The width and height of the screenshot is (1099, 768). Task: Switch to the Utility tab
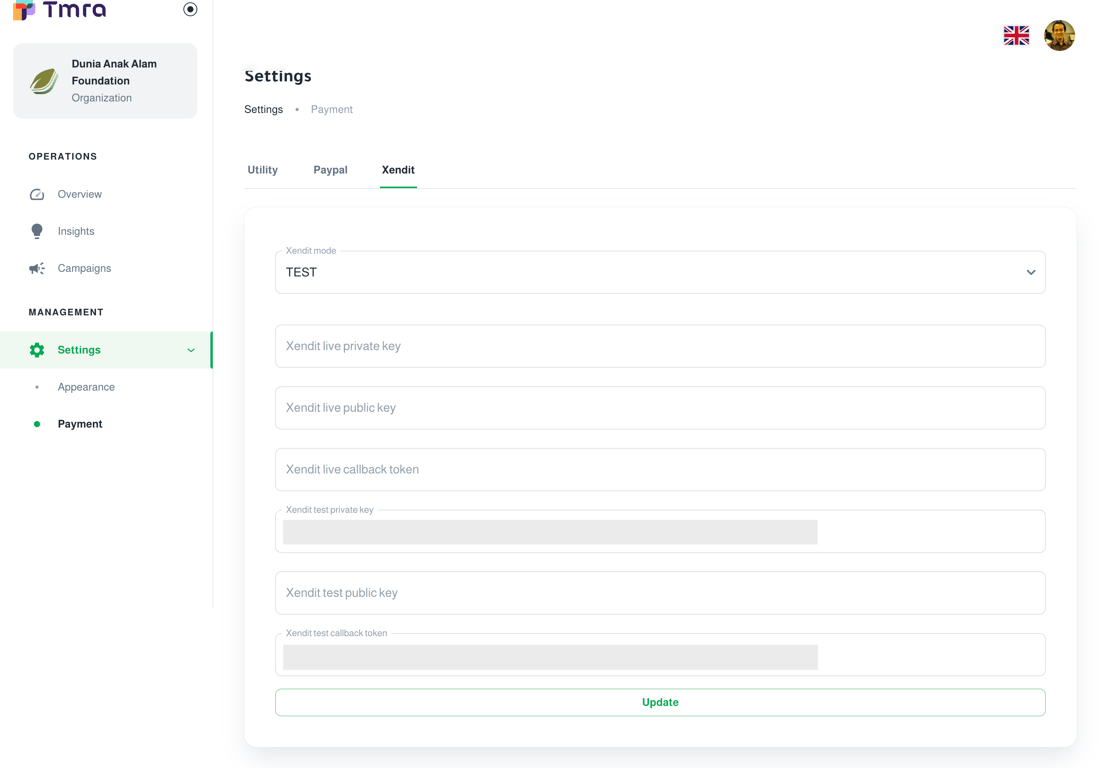coord(263,170)
